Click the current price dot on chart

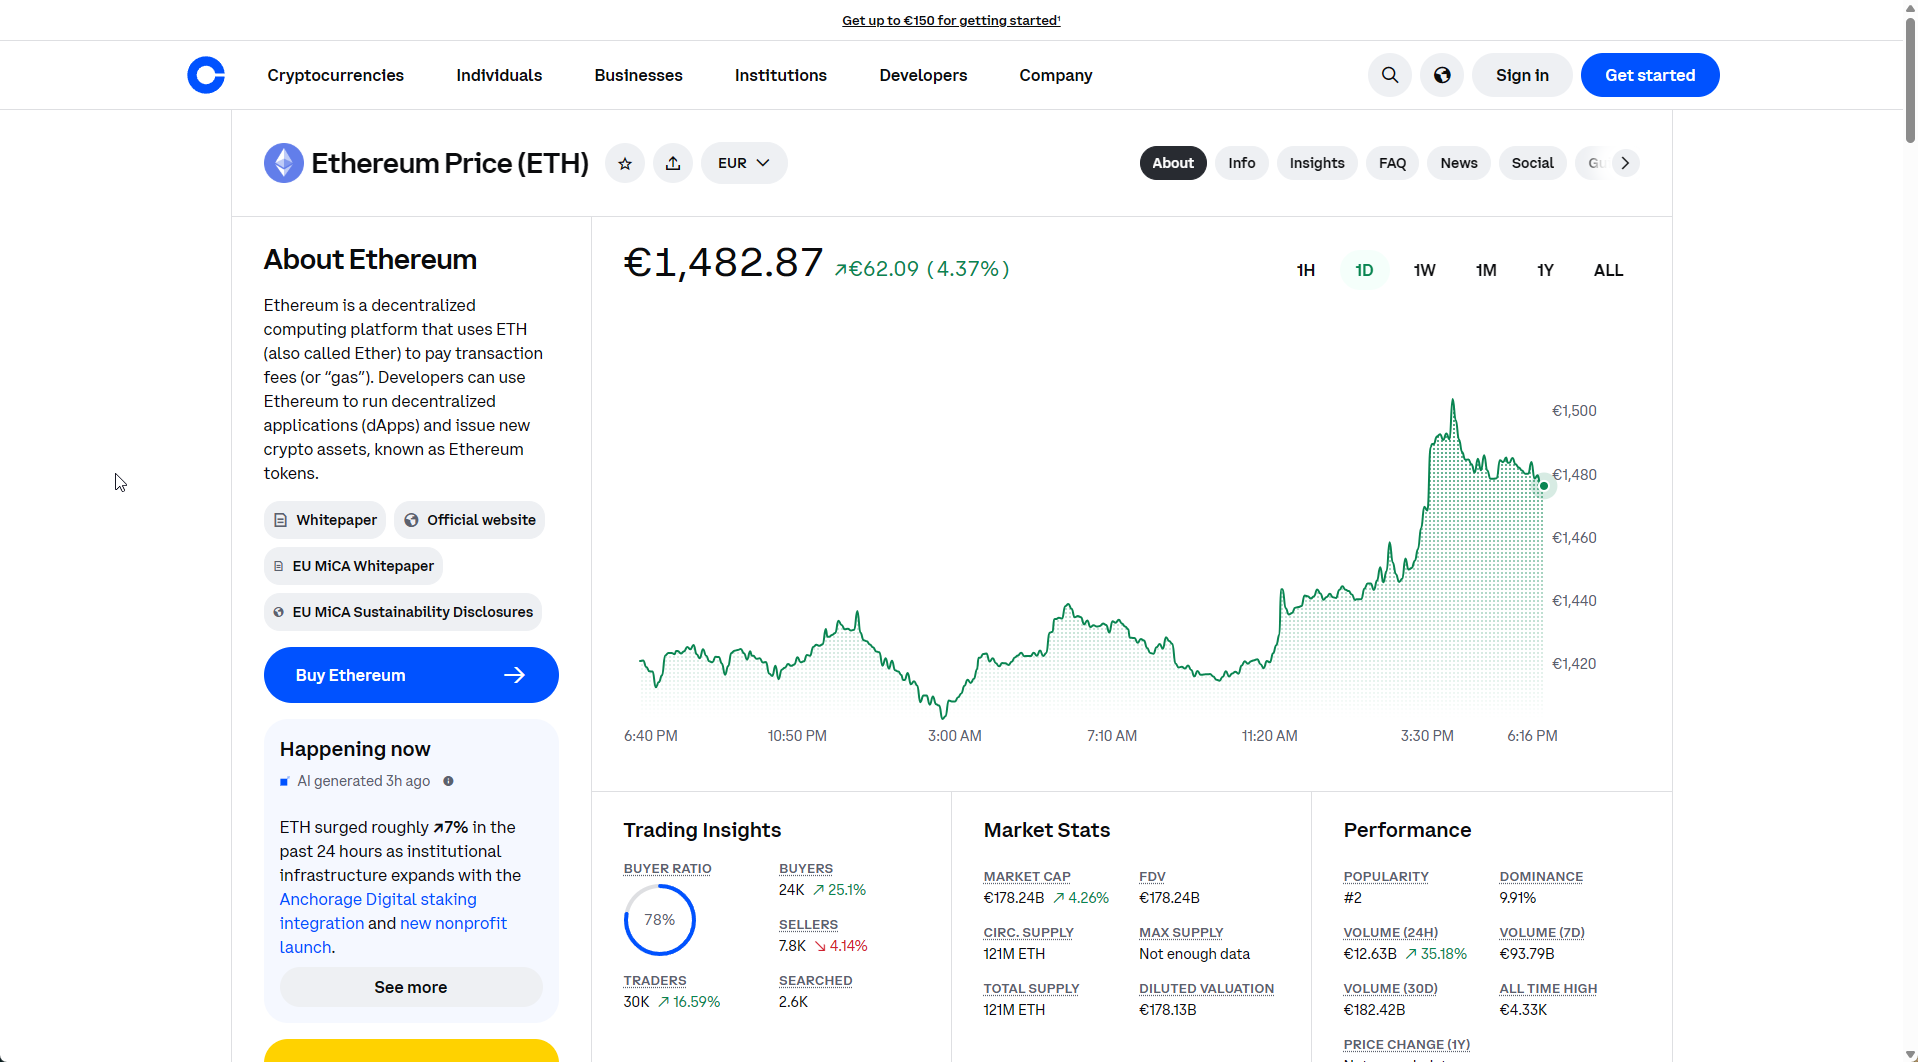click(x=1544, y=486)
